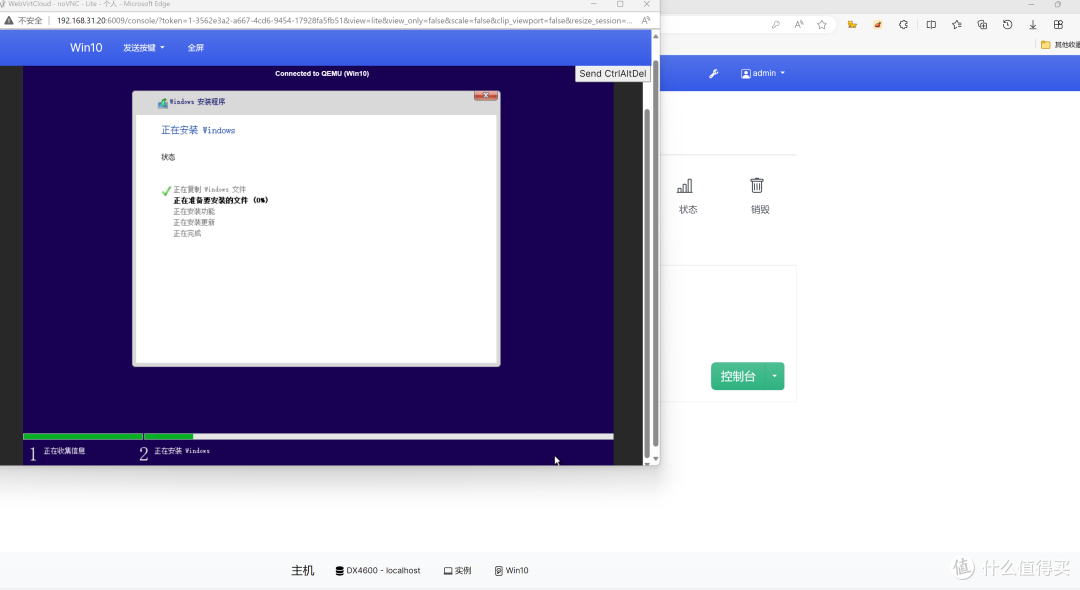Click '正在安装功能' status line
The width and height of the screenshot is (1080, 590).
tap(194, 211)
